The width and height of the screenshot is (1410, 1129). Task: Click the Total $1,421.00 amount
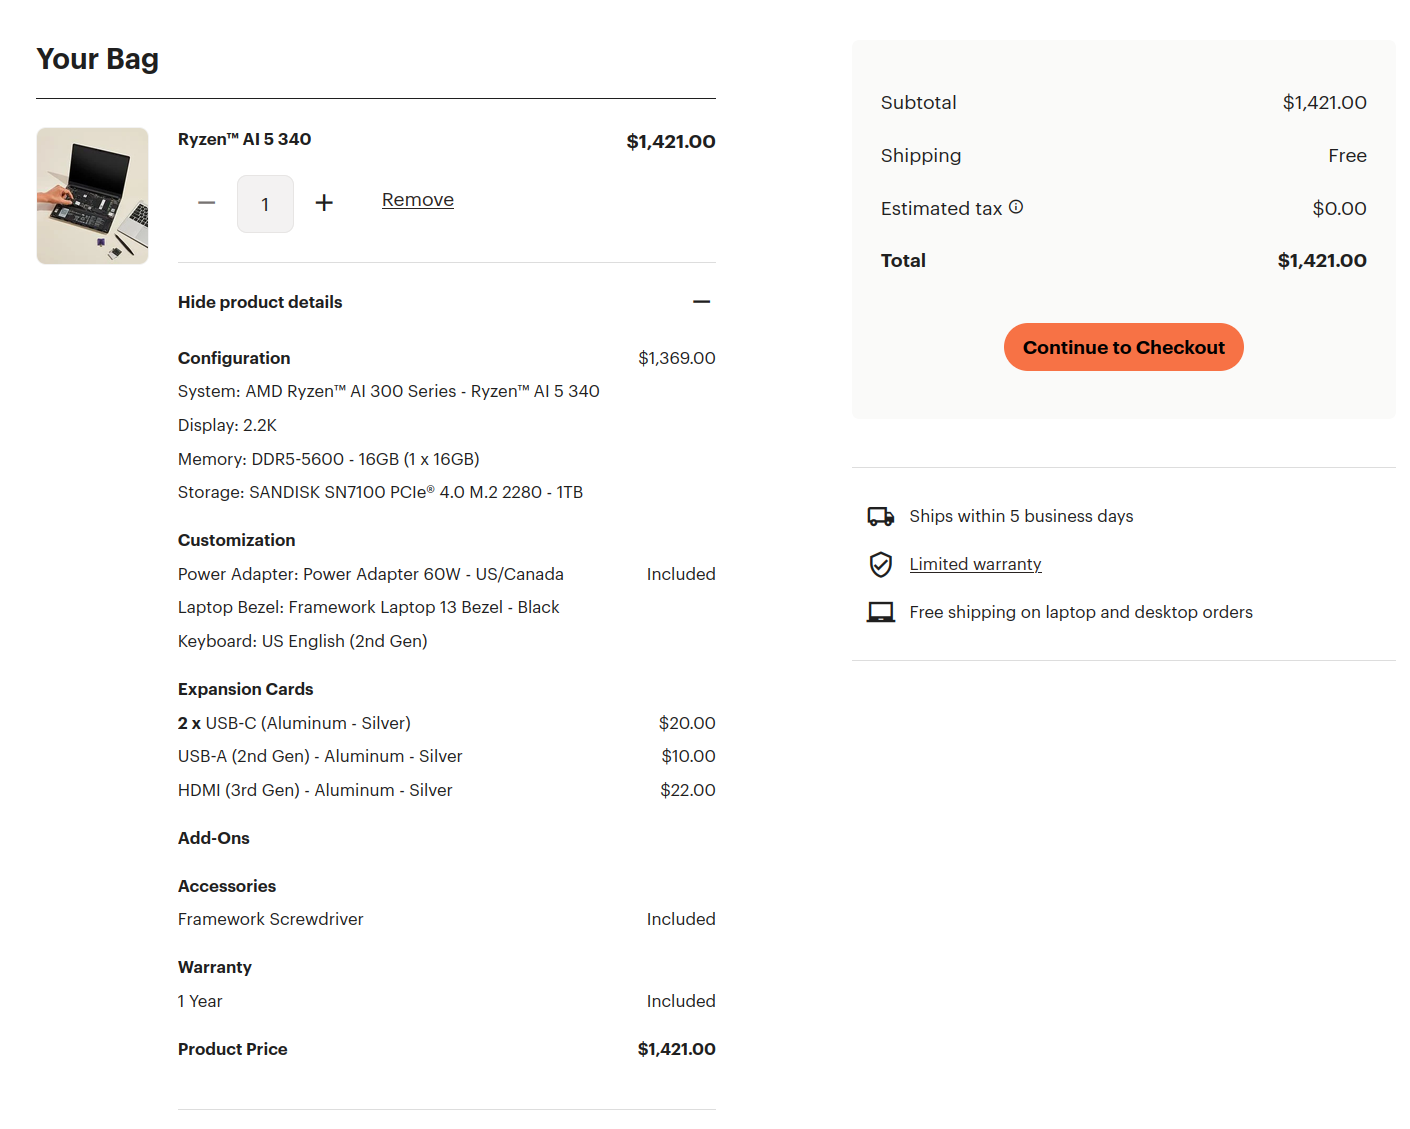[1322, 260]
